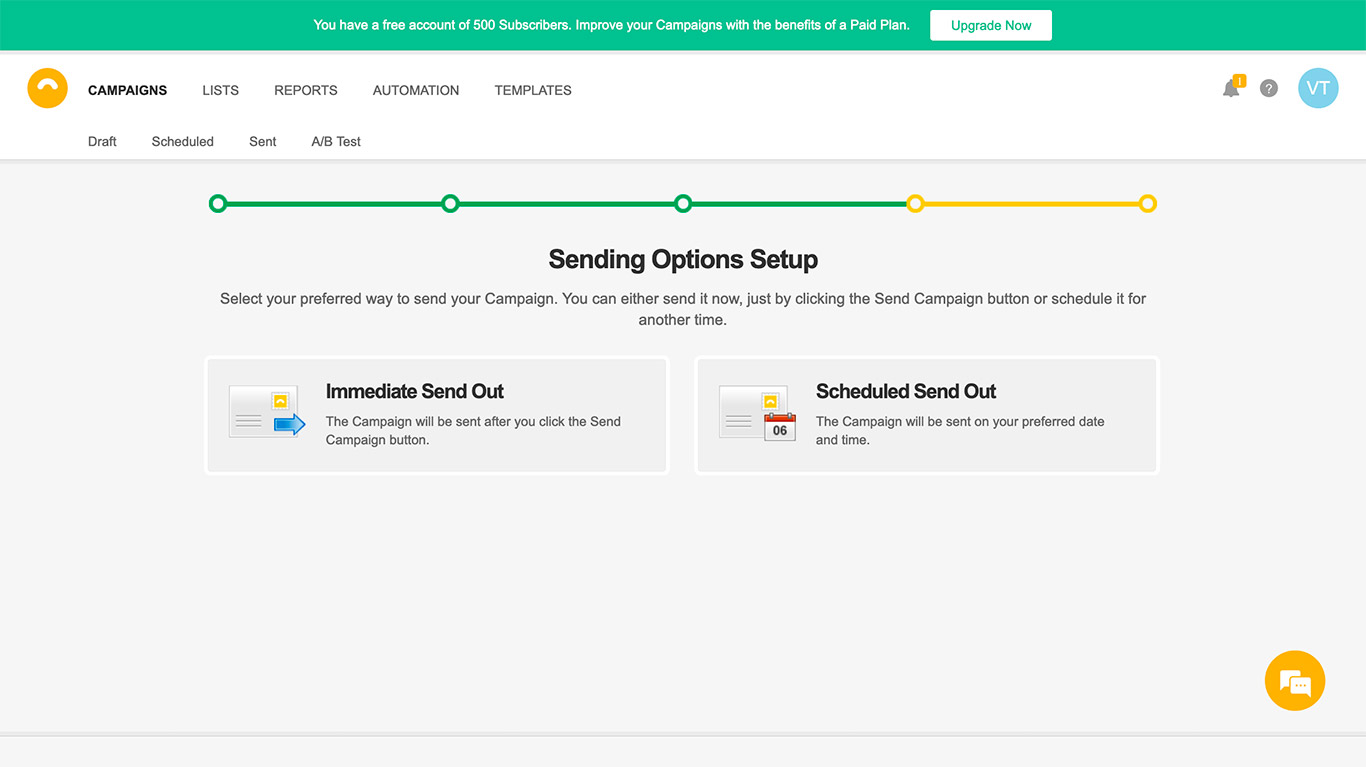
Task: Go to the Sent campaigns tab
Action: click(x=263, y=141)
